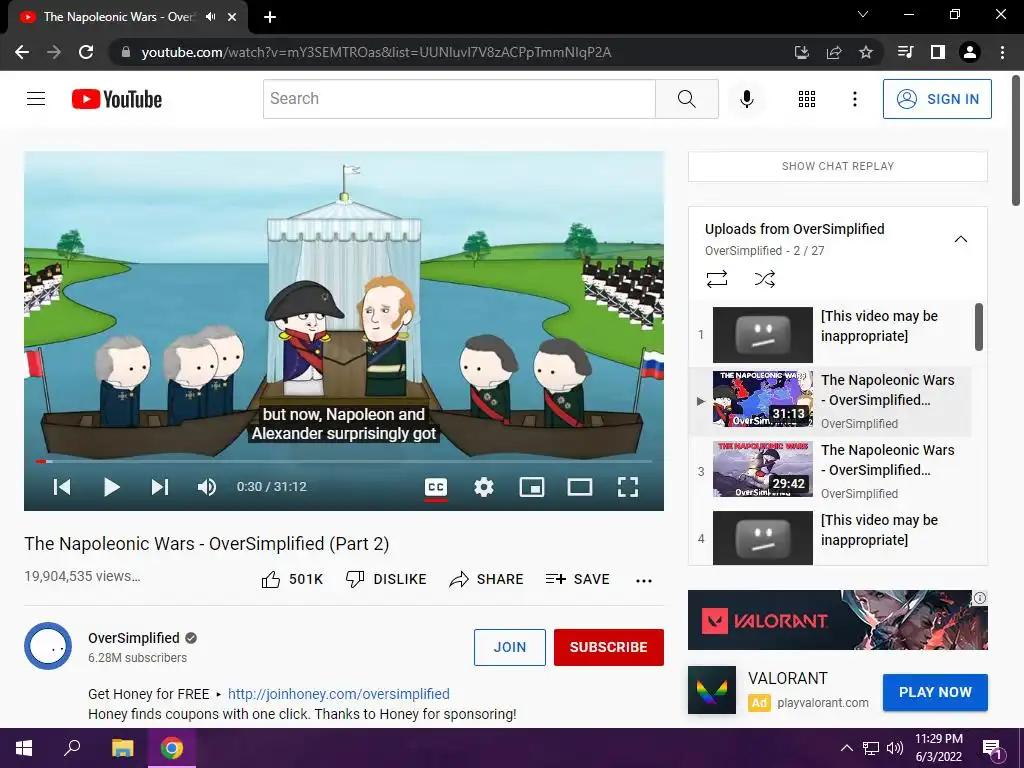Open ad info icon on Valorant banner
The image size is (1024, 768).
point(980,598)
